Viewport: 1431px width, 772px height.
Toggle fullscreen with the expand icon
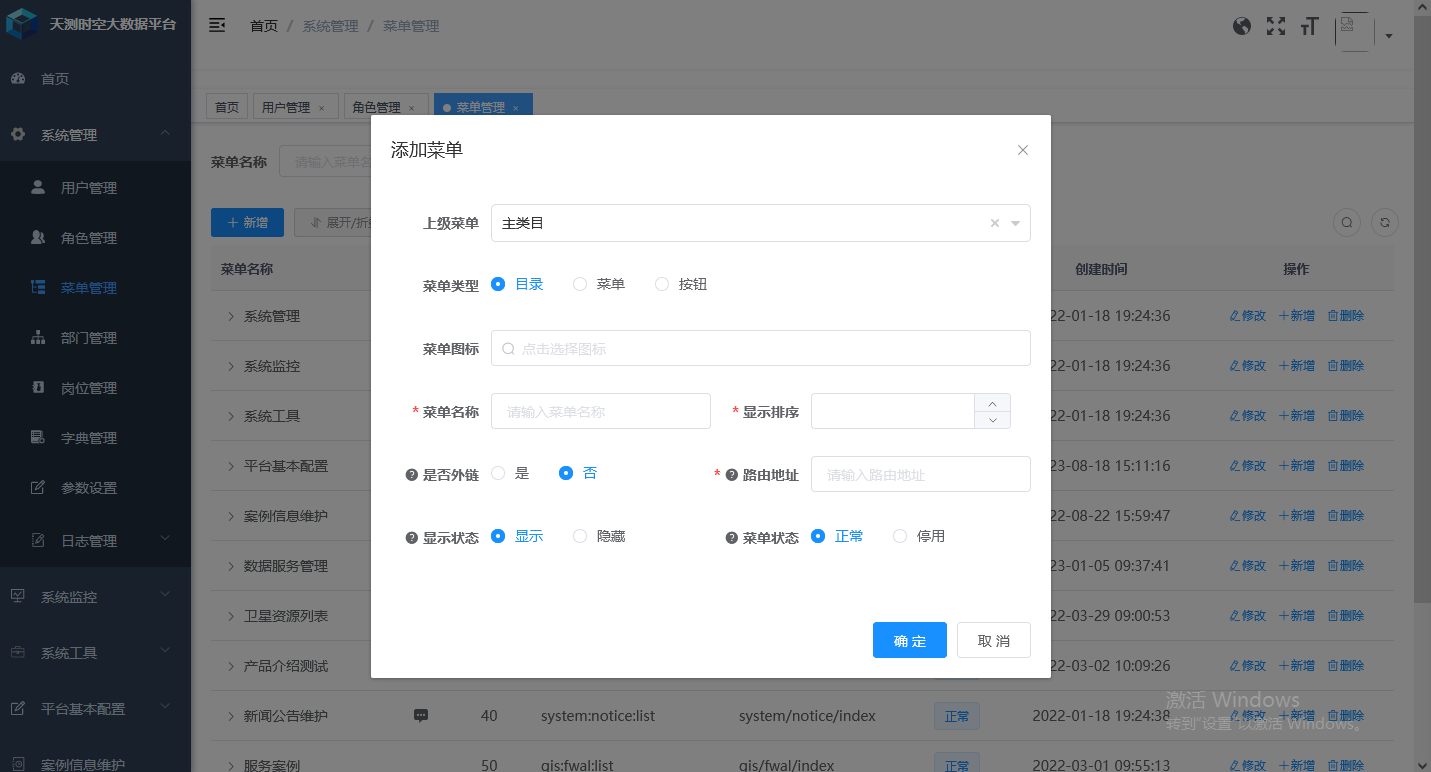click(x=1276, y=27)
